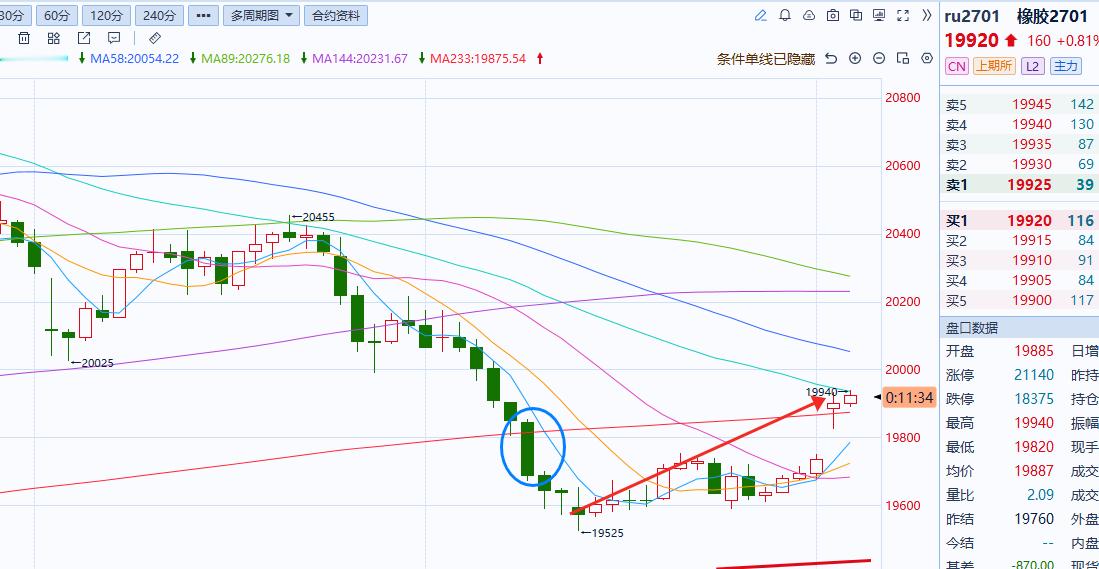Click the 上期所 exchange tag
Screen dimensions: 1099x569
(x=994, y=67)
